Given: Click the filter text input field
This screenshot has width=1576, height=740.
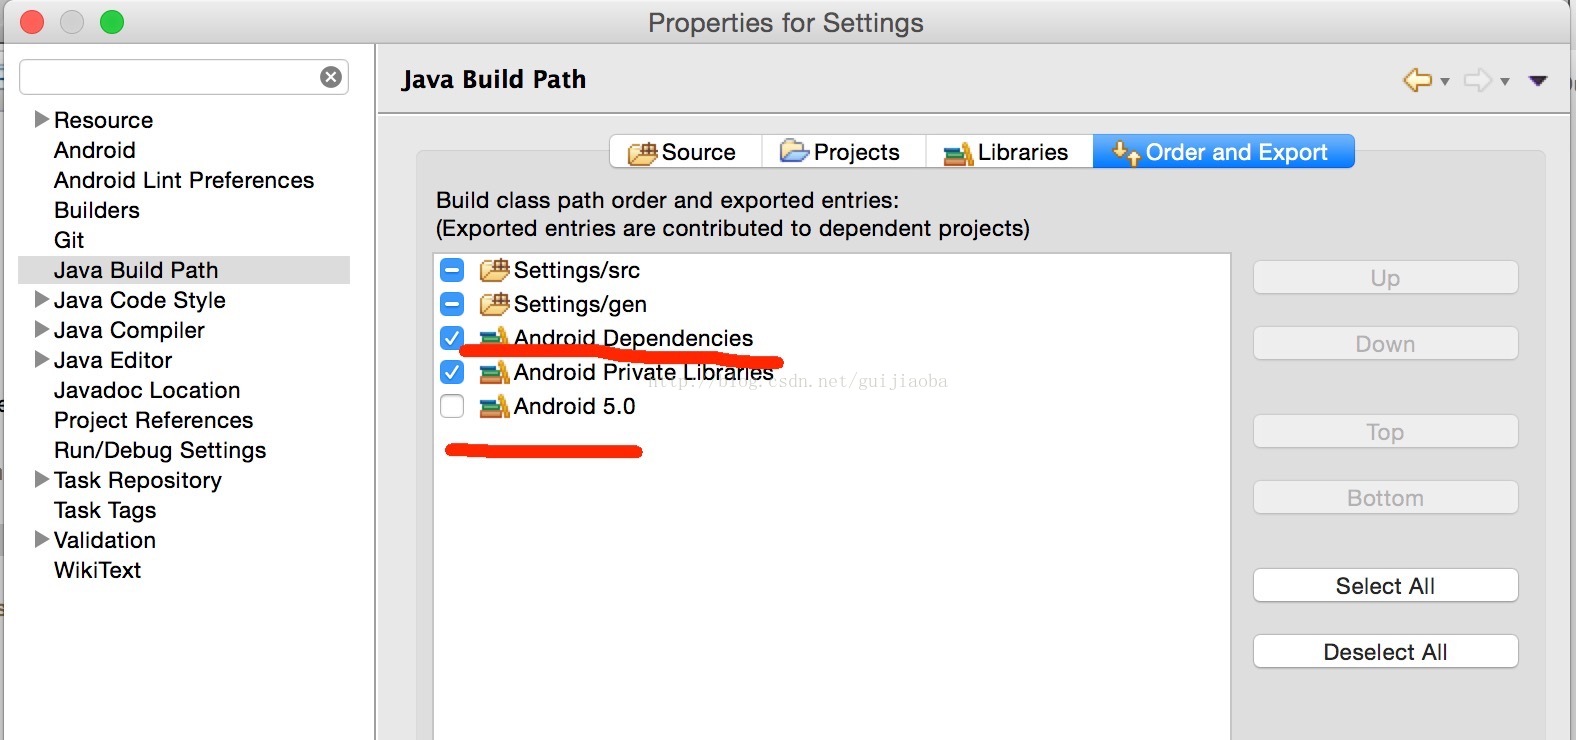Looking at the screenshot, I should click(x=168, y=77).
